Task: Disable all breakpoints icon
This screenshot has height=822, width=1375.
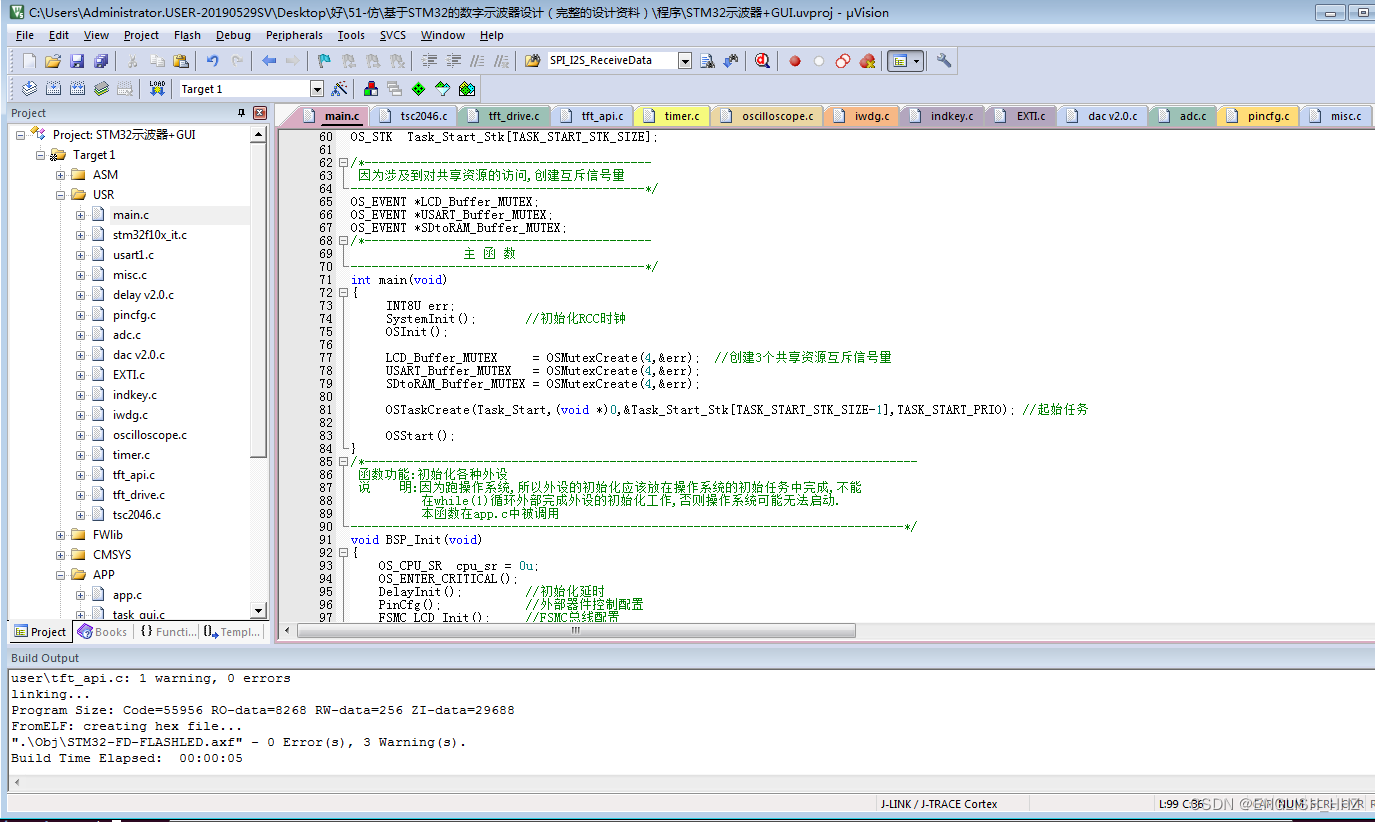Action: pyautogui.click(x=843, y=61)
